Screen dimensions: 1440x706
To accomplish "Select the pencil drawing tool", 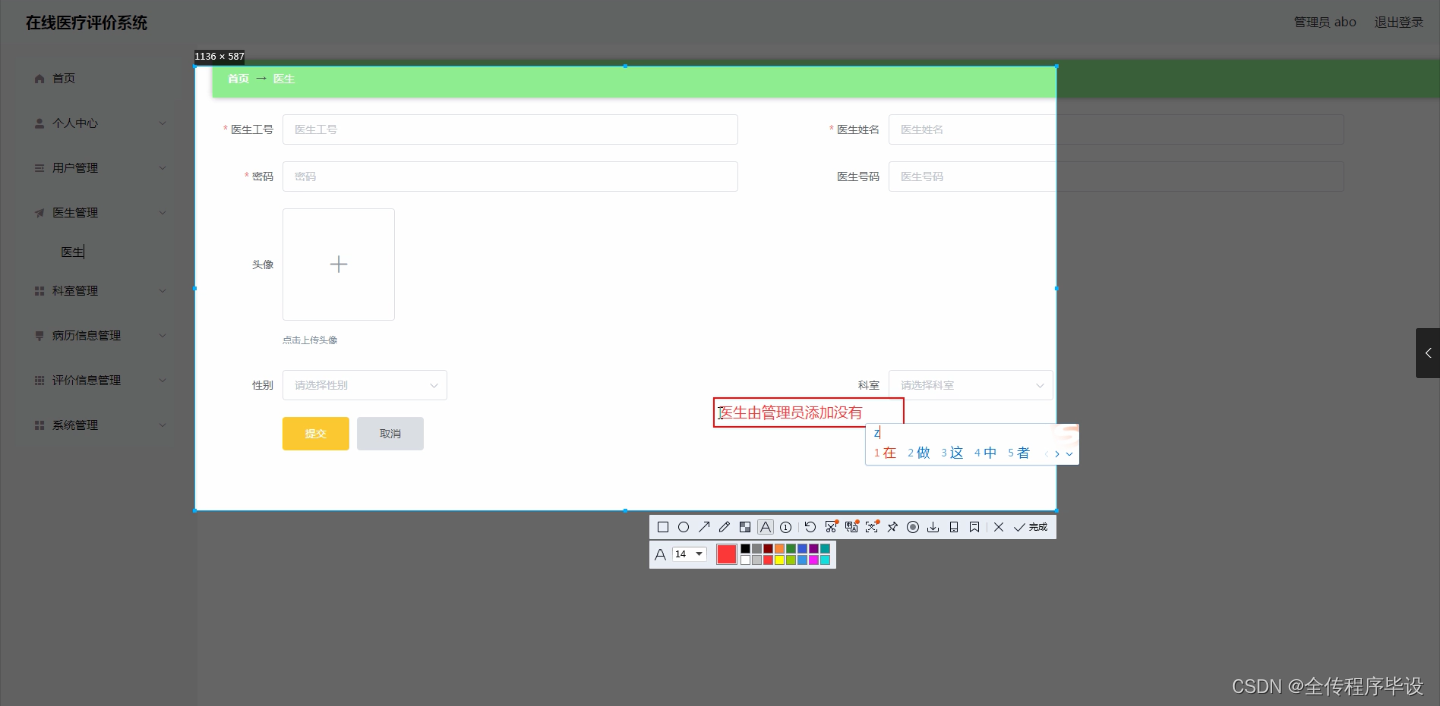I will [x=724, y=527].
